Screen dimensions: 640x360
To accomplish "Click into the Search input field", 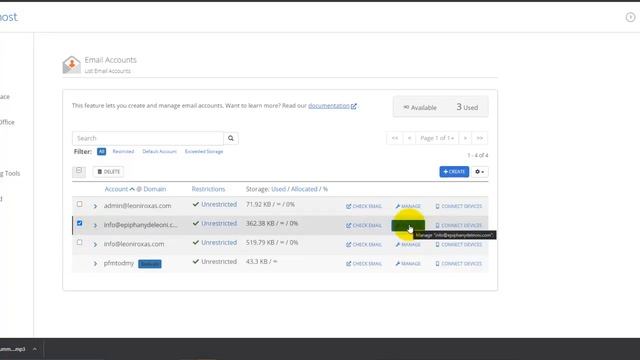I will coord(148,138).
